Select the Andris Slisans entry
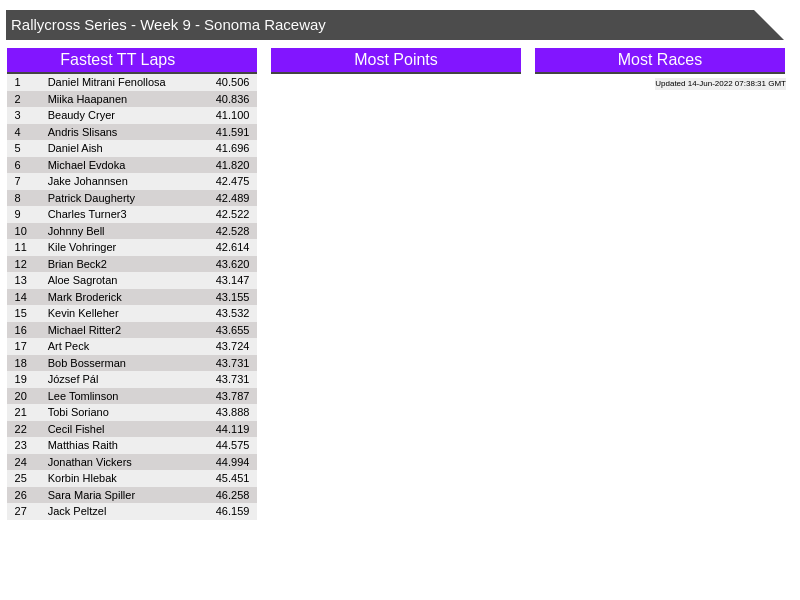The height and width of the screenshot is (600, 800). tap(82, 132)
